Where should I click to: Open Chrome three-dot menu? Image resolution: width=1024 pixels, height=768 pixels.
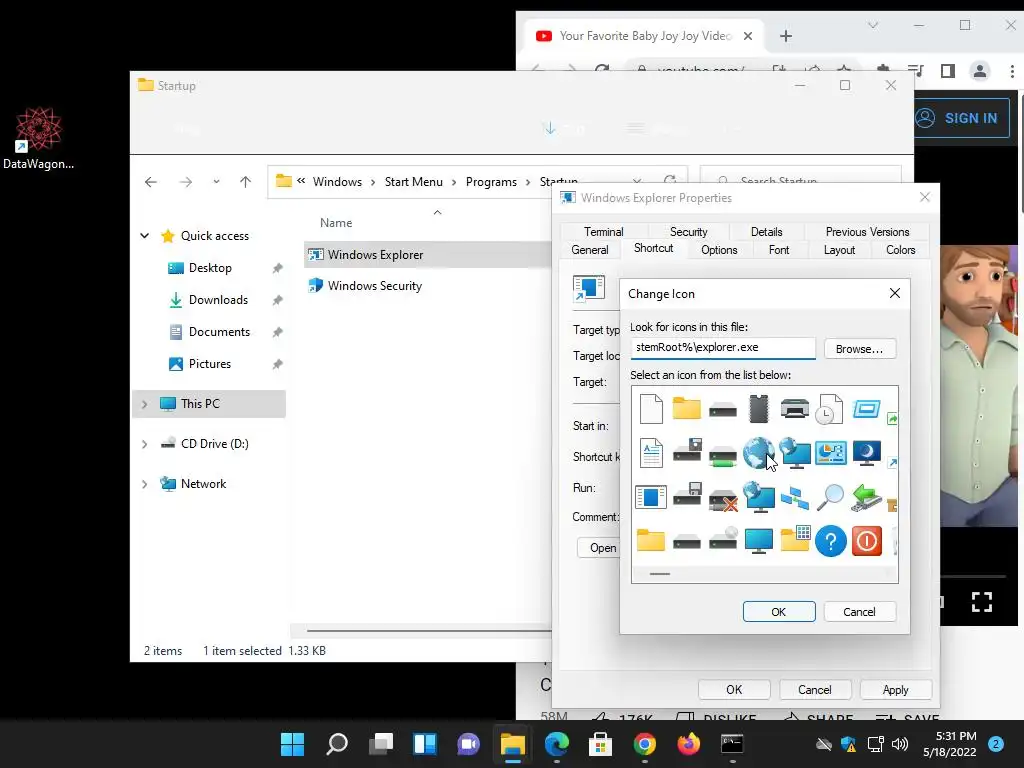[1012, 71]
